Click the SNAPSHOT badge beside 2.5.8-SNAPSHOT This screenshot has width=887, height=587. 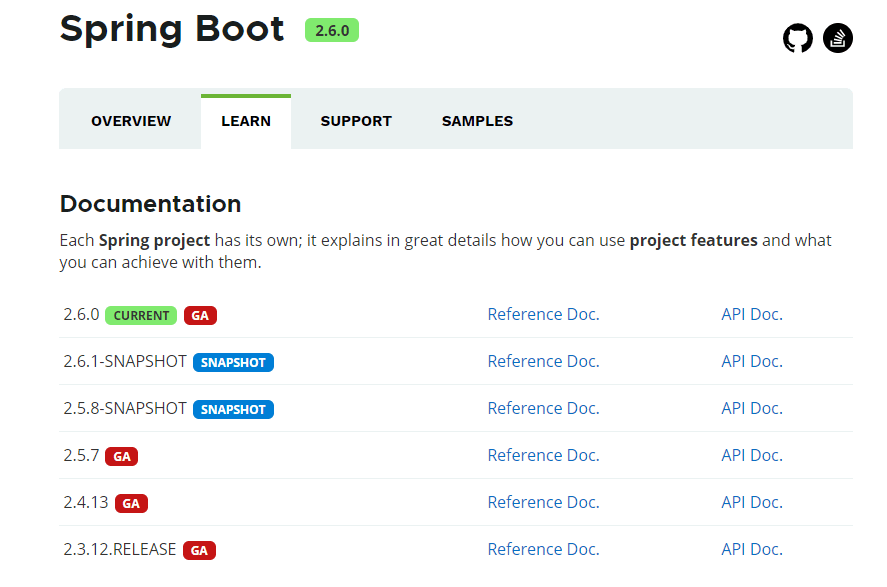pos(233,409)
